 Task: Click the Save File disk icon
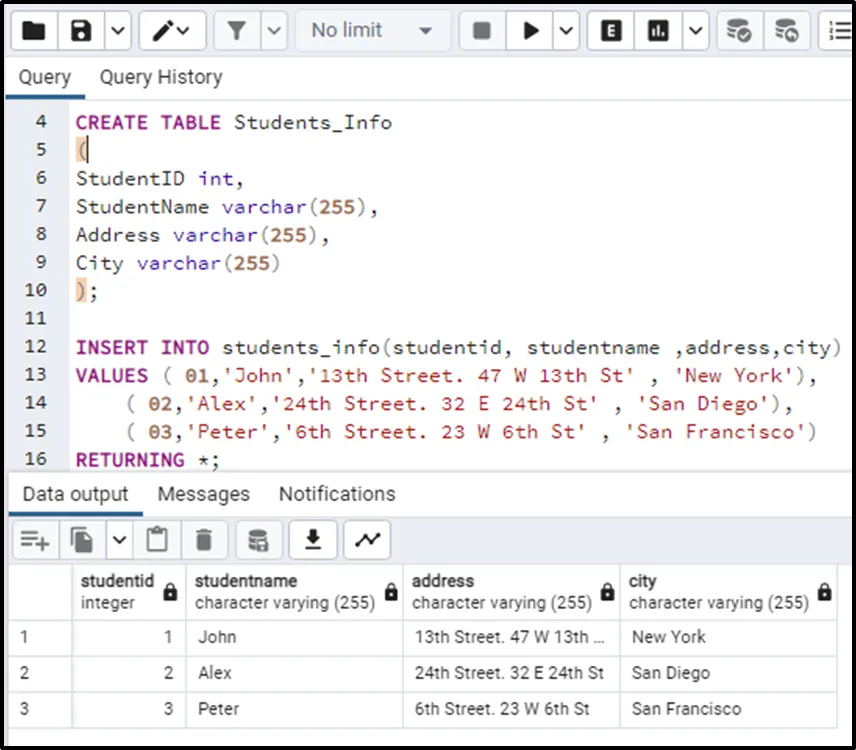[x=81, y=31]
